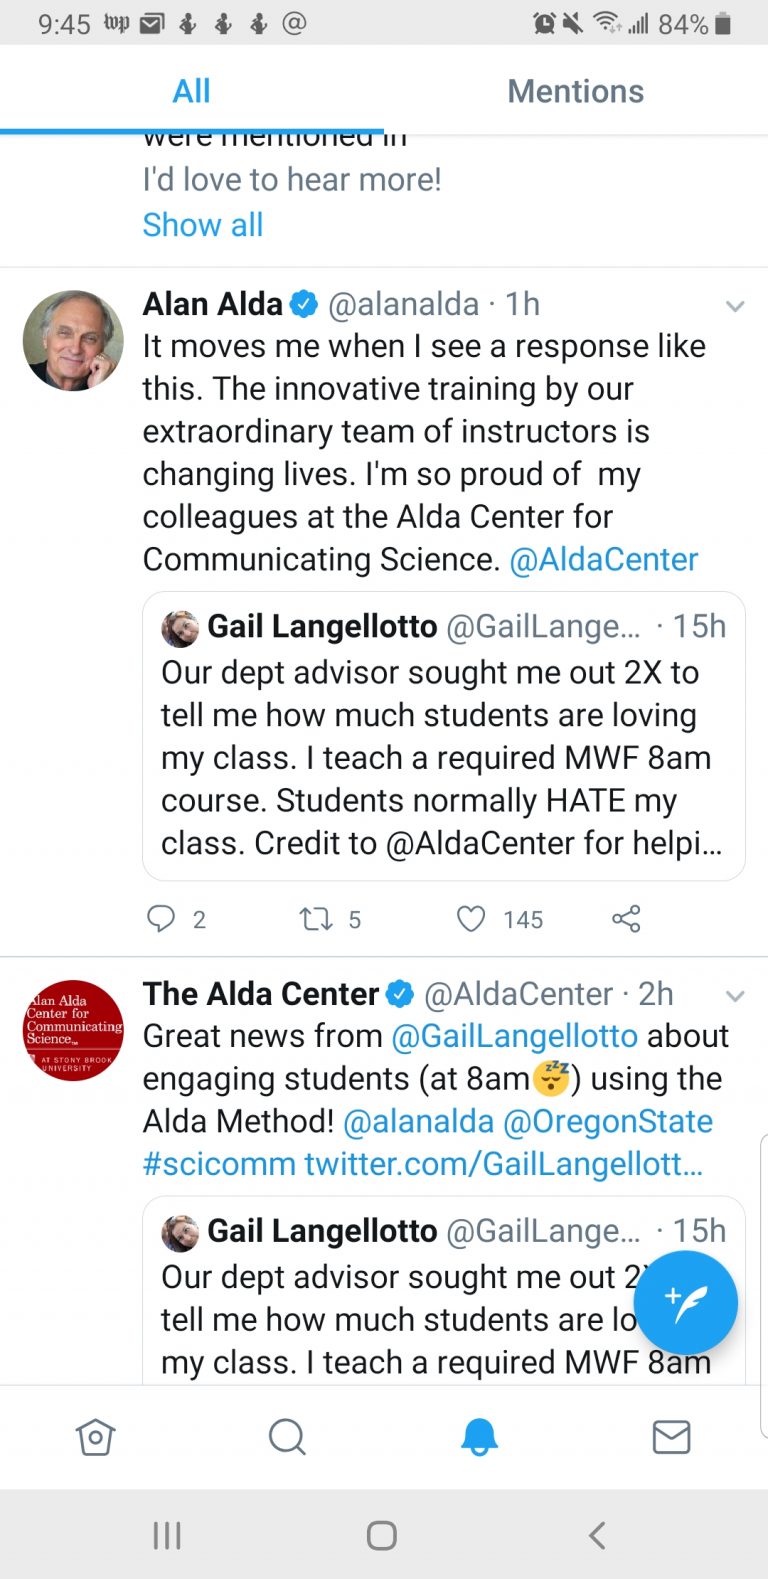Viewport: 768px width, 1579px height.
Task: Open the Home icon in bottom navigation
Action: pyautogui.click(x=96, y=1437)
